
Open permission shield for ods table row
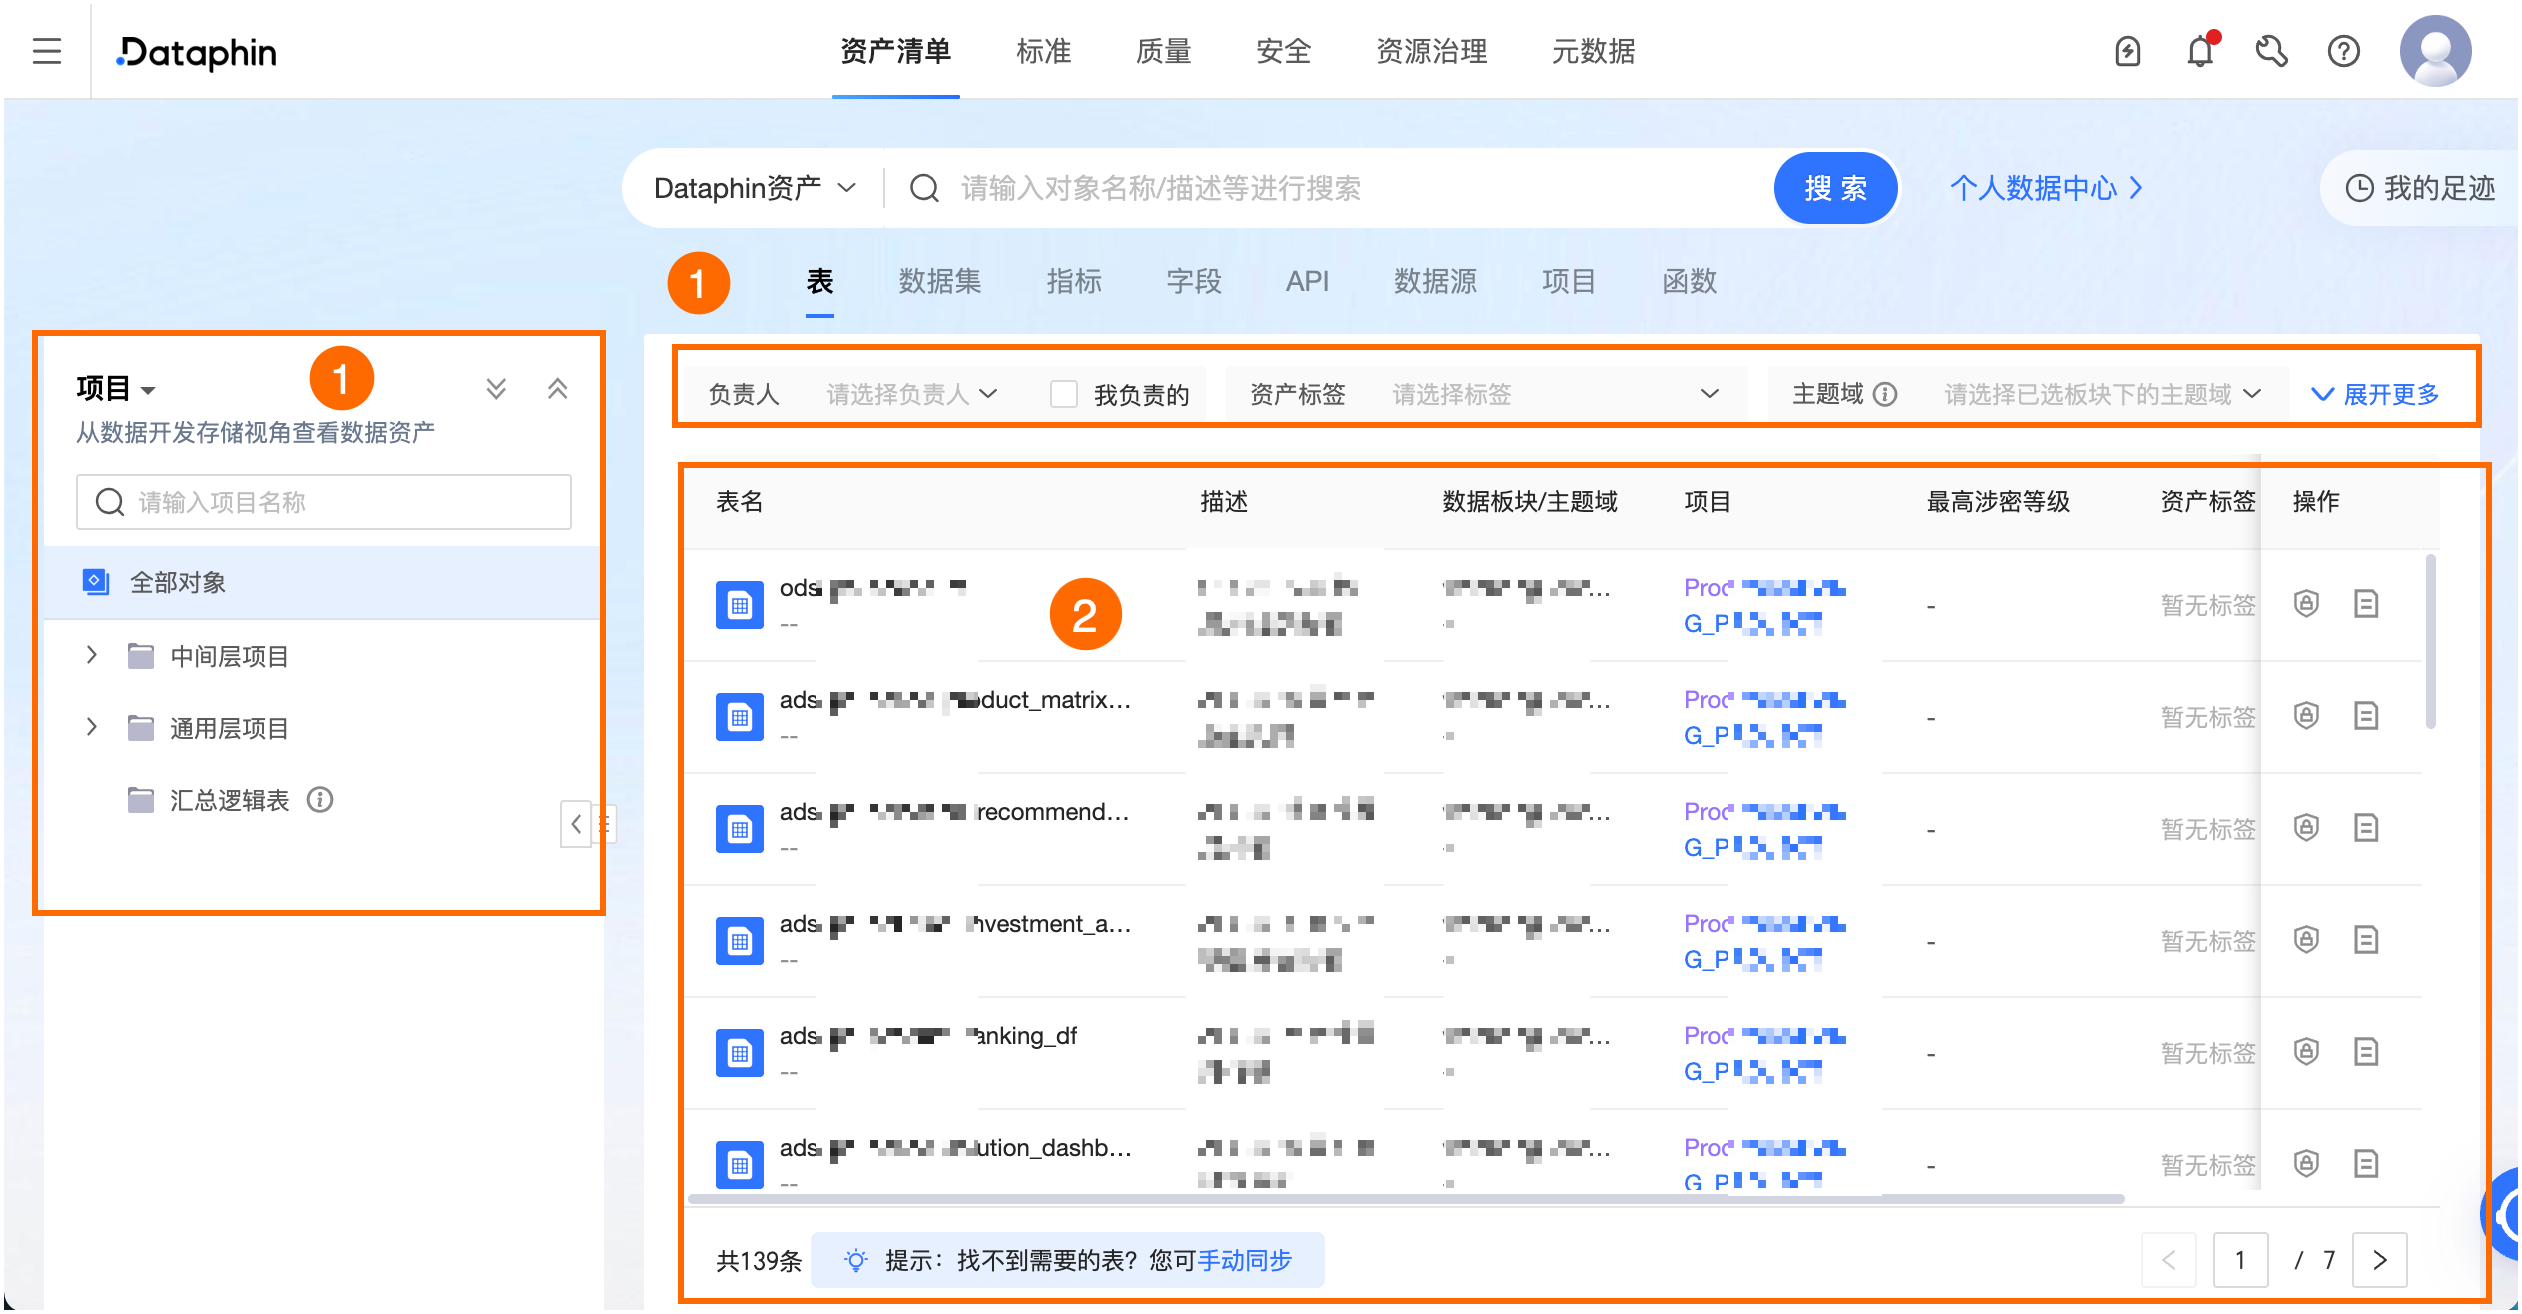(2306, 604)
